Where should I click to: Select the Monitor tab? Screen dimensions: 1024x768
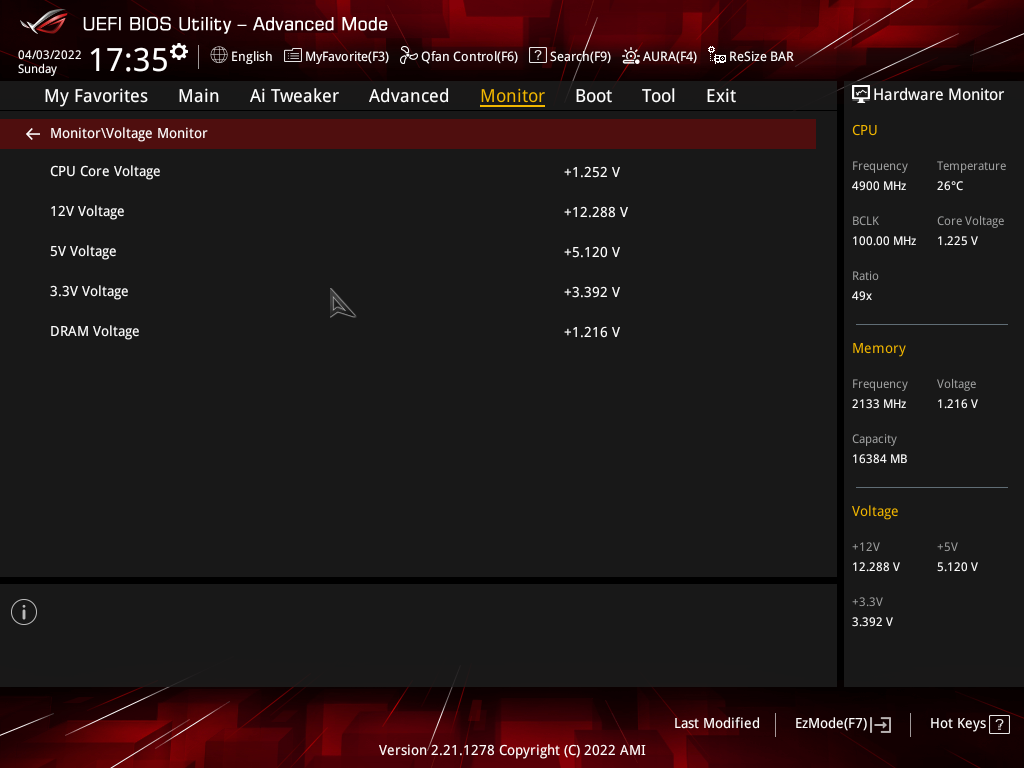click(513, 96)
